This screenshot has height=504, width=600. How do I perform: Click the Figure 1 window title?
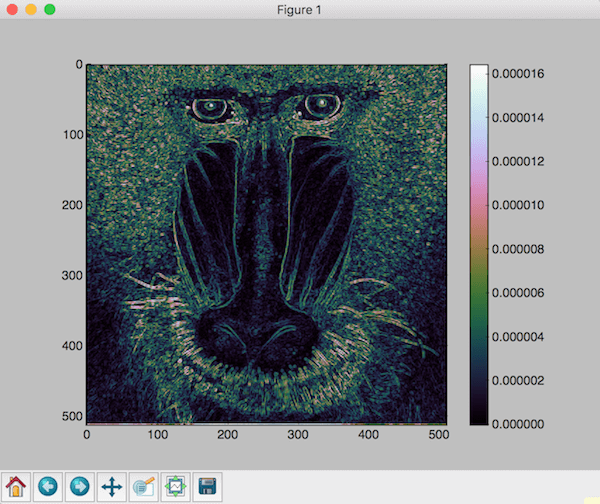click(x=299, y=10)
